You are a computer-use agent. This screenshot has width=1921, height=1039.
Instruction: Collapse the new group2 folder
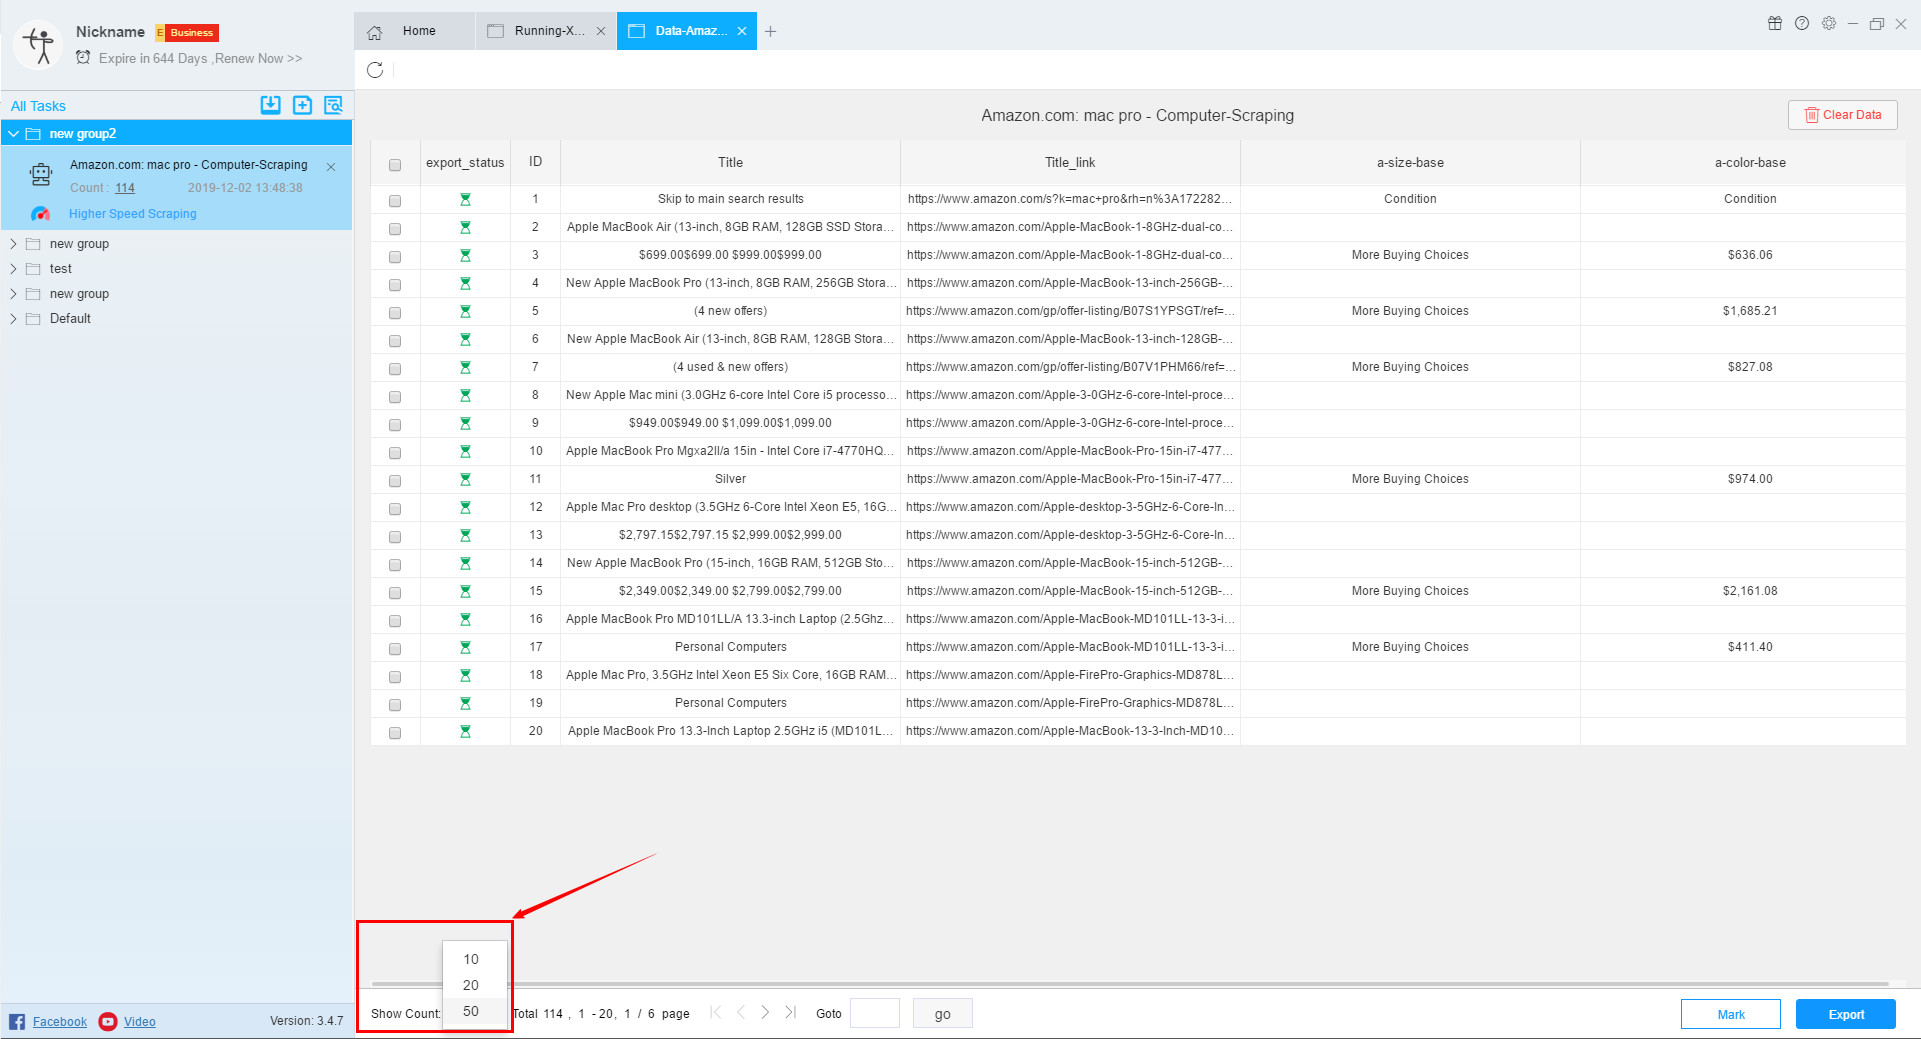pos(13,132)
